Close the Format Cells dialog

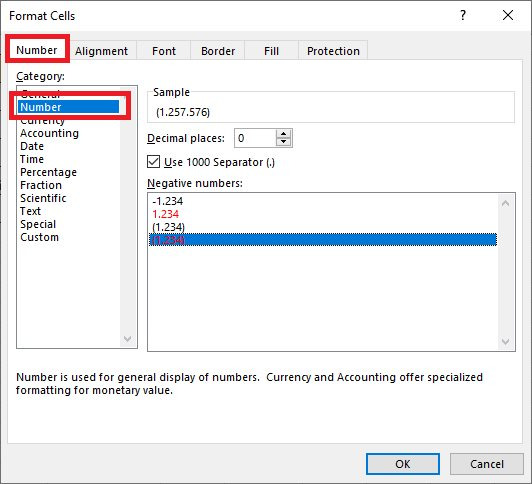508,15
